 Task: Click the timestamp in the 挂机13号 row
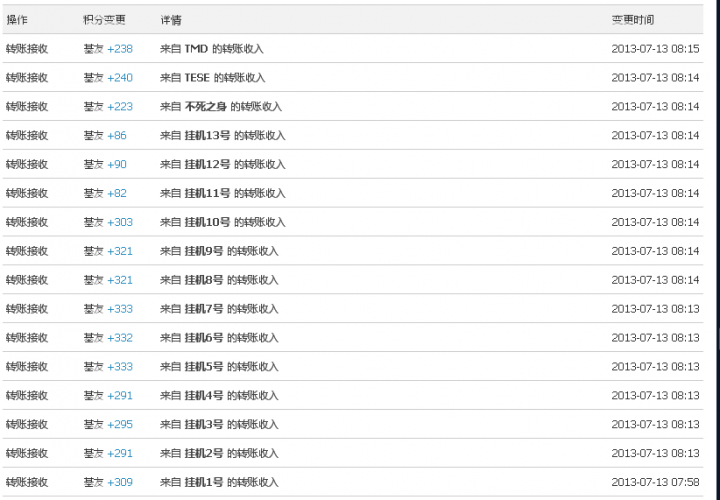655,135
